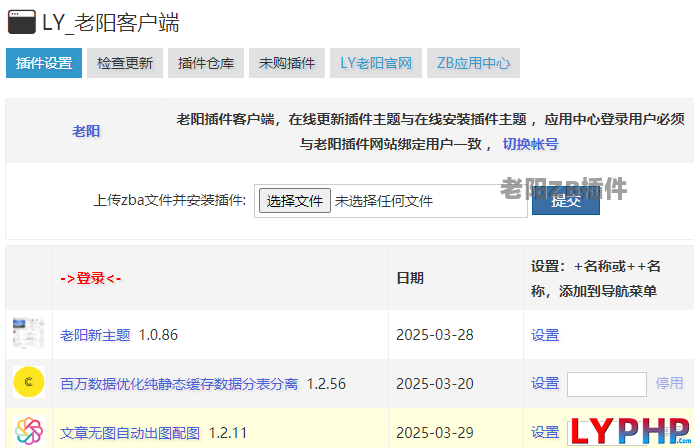Open the 插件仓库 tab

point(205,63)
